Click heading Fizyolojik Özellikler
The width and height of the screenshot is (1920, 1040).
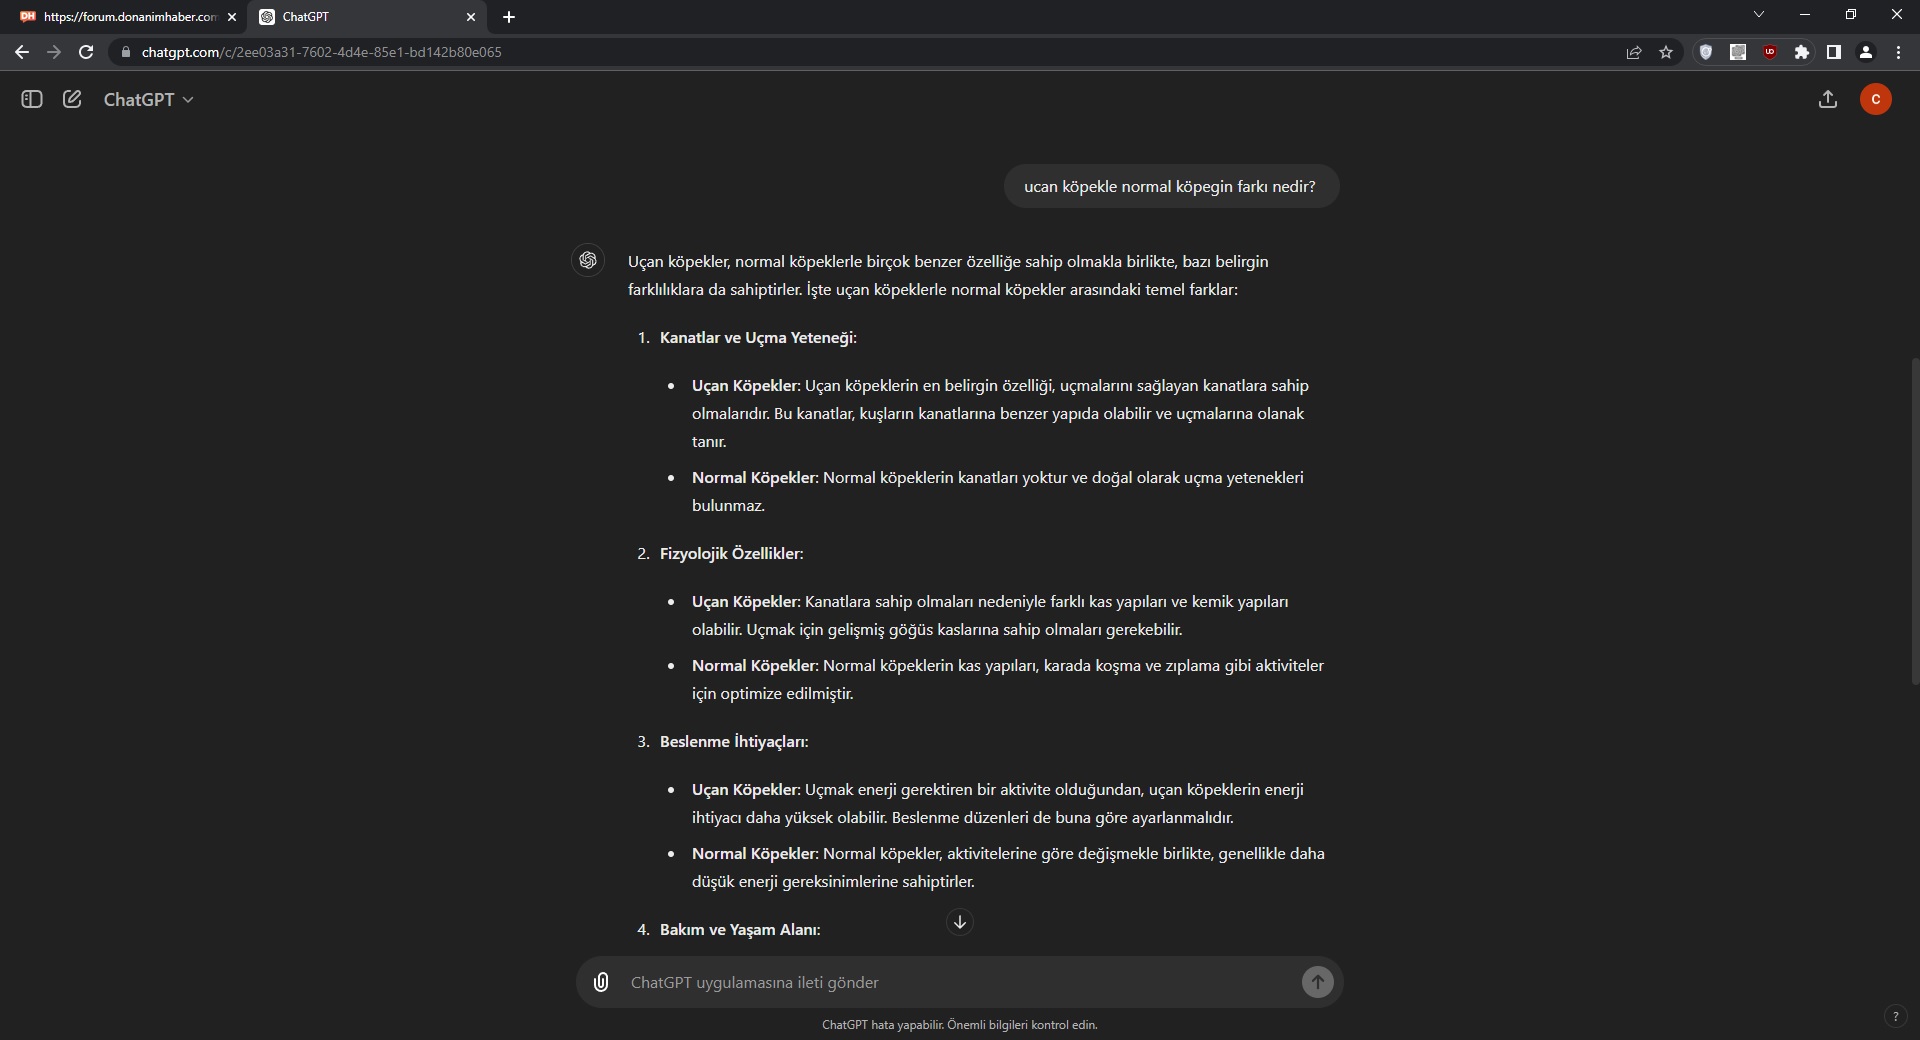pyautogui.click(x=731, y=554)
